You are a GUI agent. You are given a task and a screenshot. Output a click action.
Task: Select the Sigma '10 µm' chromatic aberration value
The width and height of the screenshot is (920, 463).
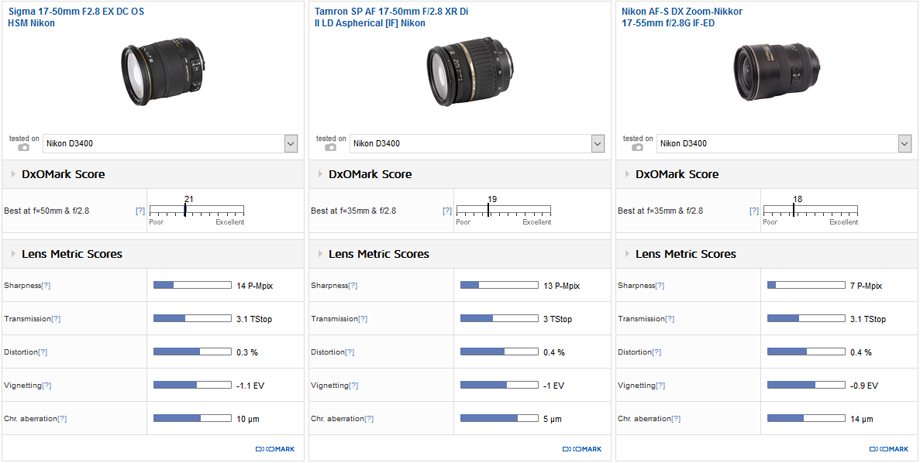pos(248,419)
